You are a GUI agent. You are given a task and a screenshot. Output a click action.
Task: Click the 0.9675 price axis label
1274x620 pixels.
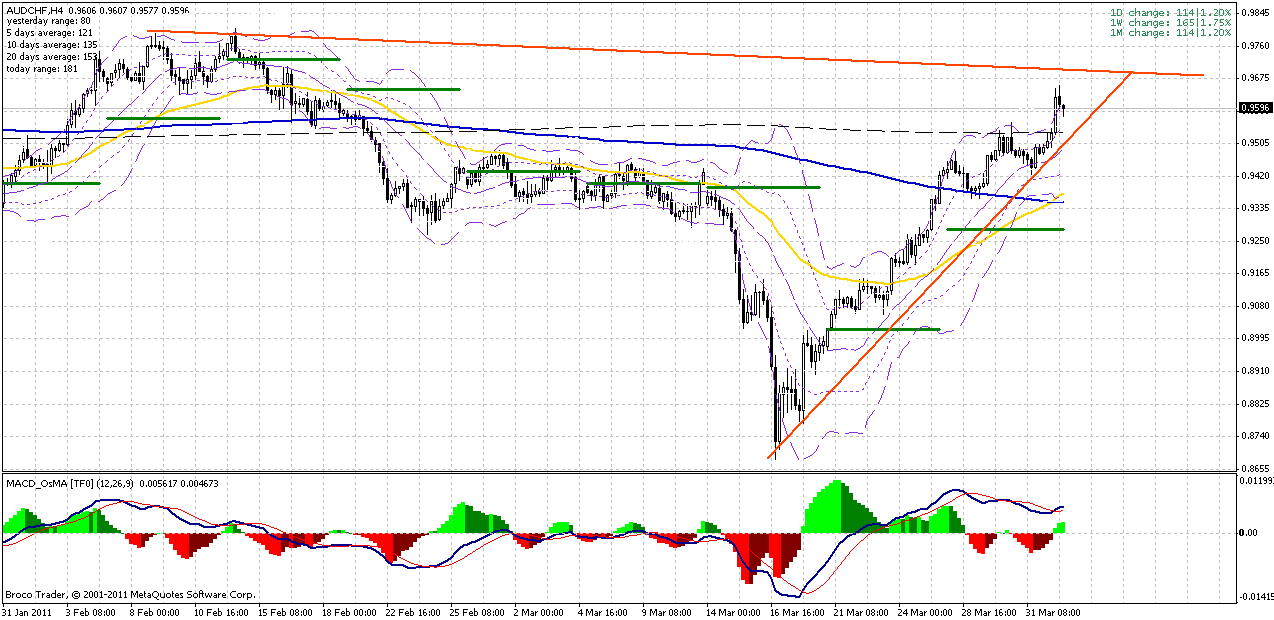point(1255,78)
